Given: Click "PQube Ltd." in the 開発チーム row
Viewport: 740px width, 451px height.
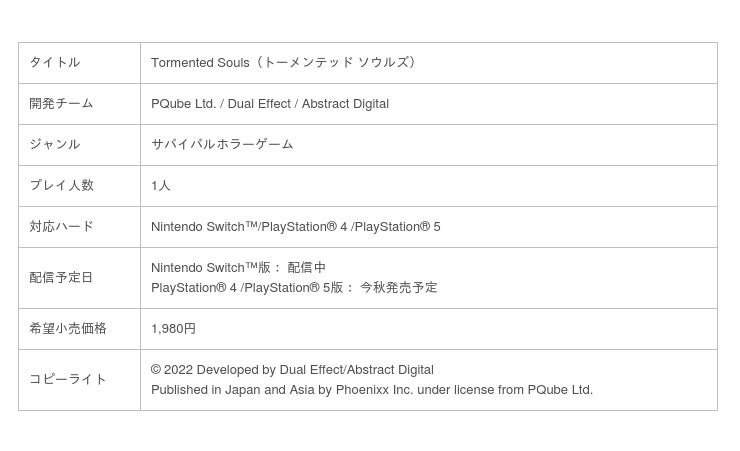Looking at the screenshot, I should [x=184, y=103].
